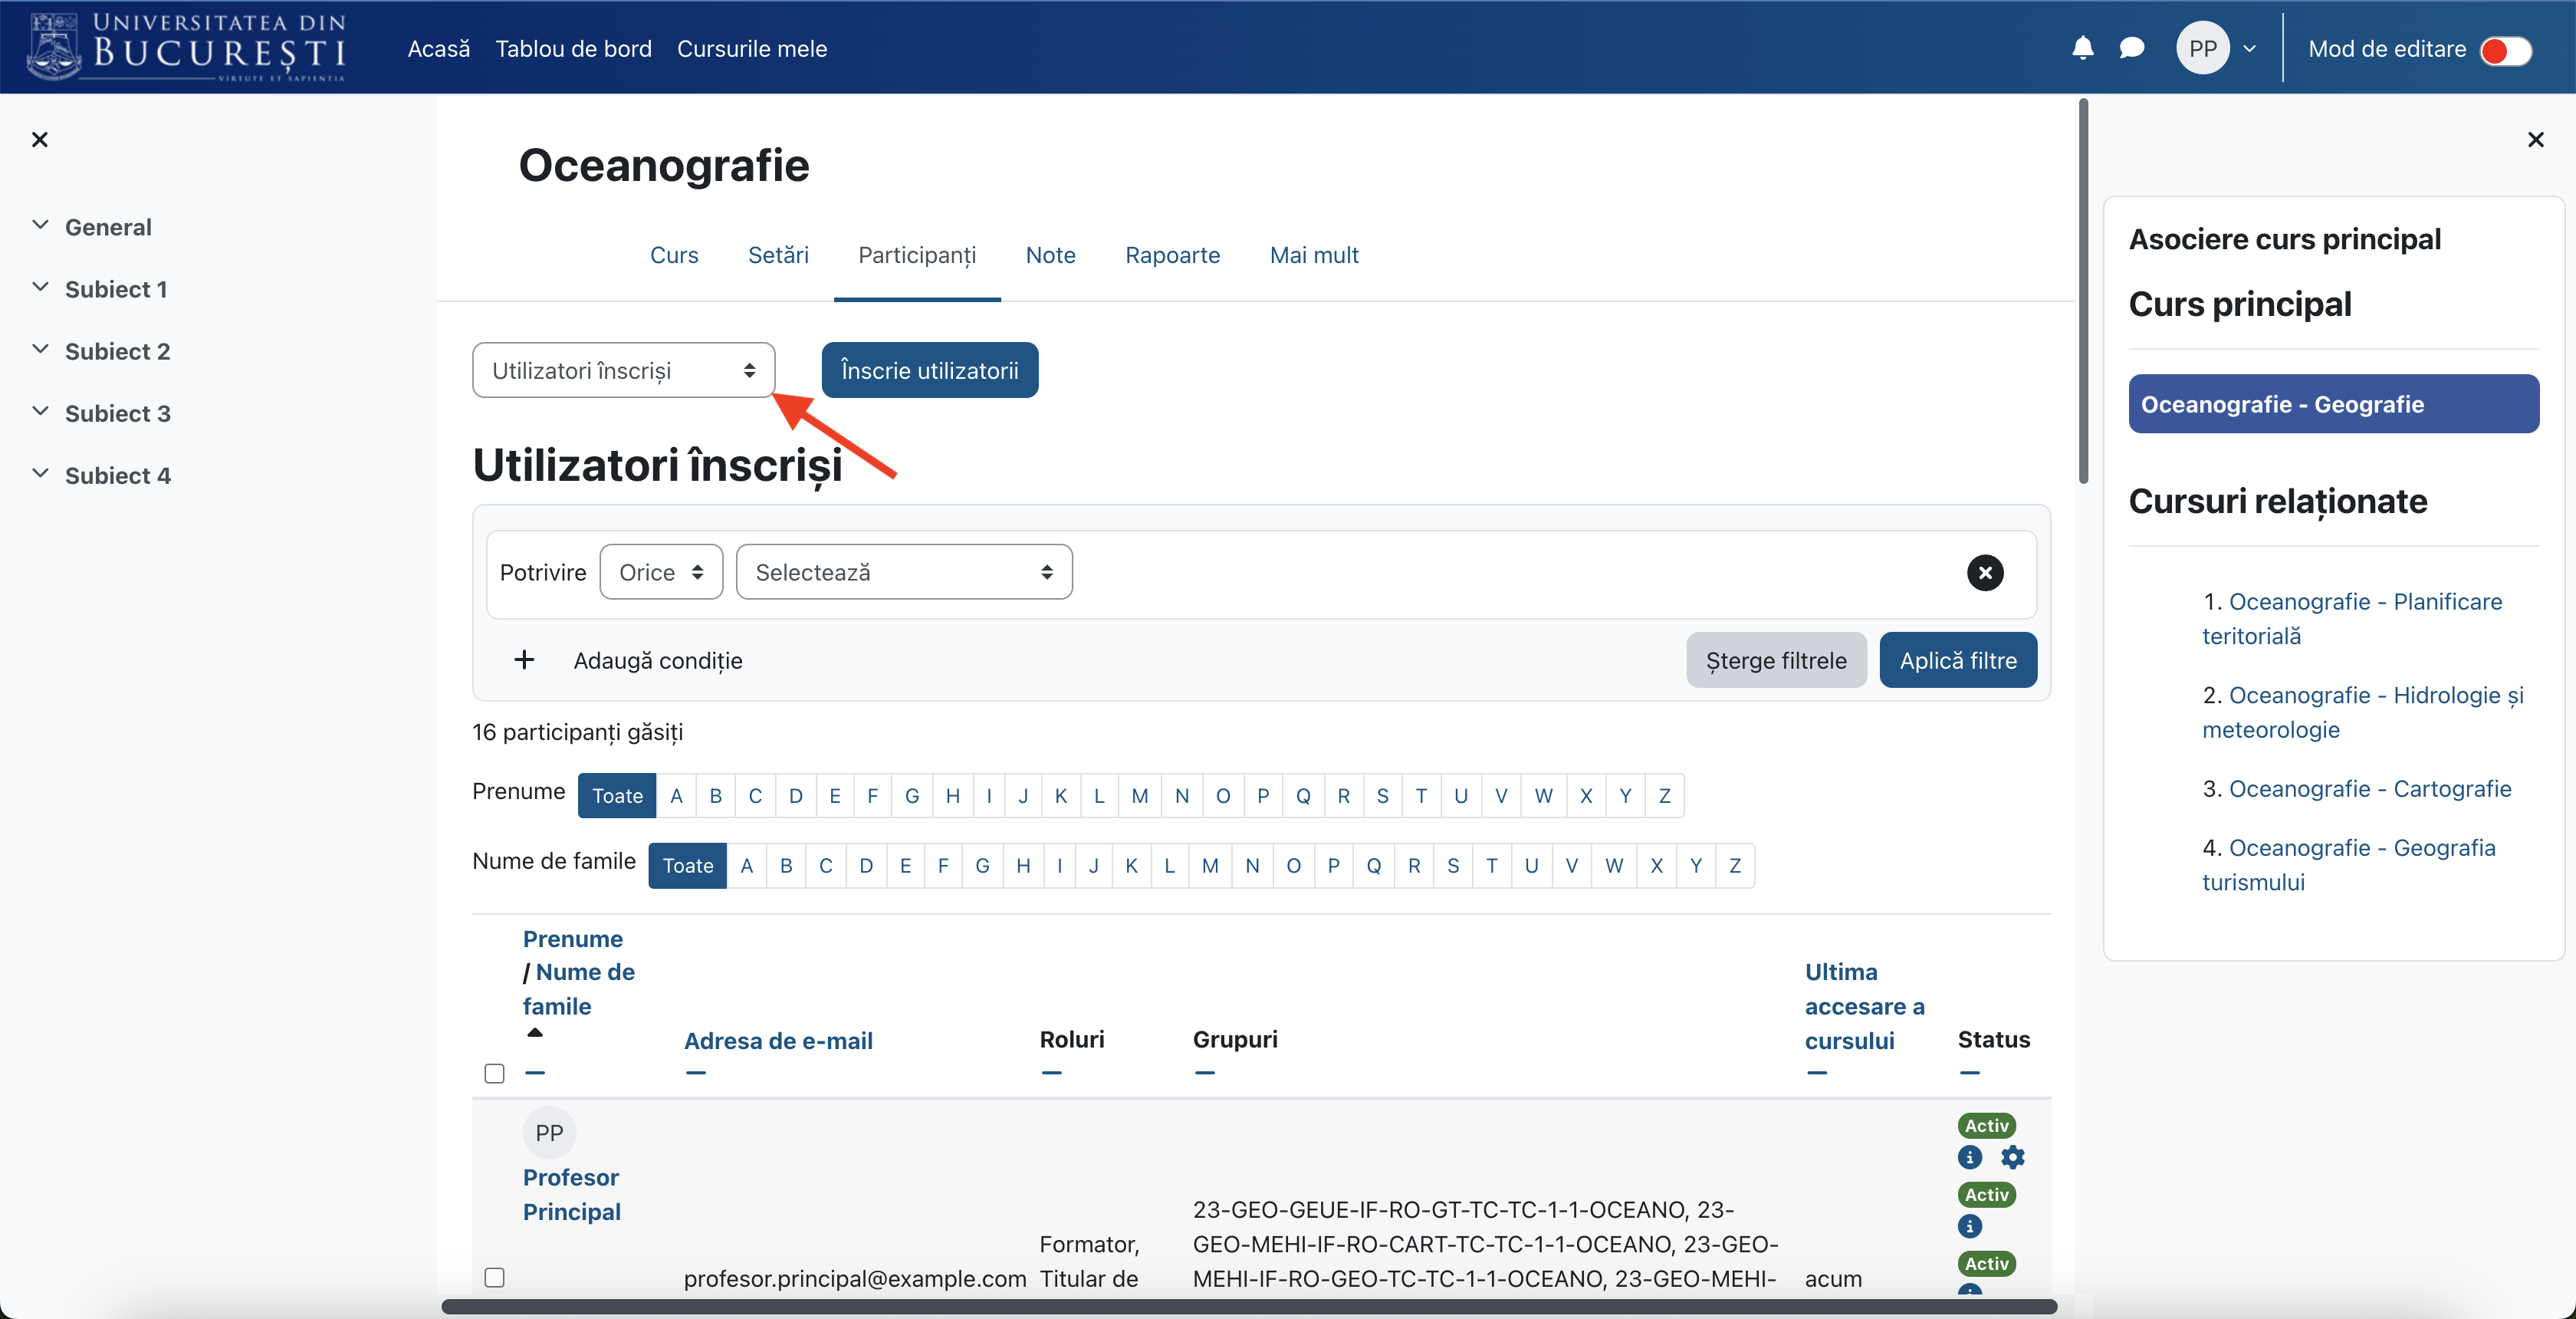Screen dimensions: 2576x1319
Task: Open the messaging chat bubble icon
Action: 2131,48
